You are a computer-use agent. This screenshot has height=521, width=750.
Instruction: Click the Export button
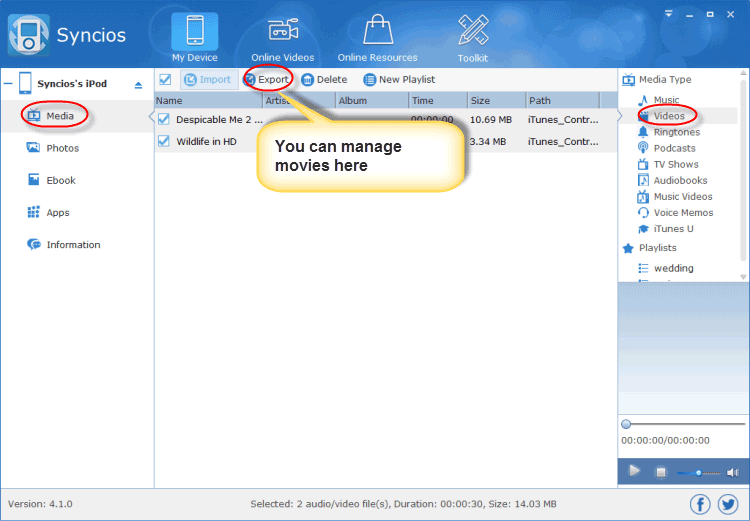(266, 79)
